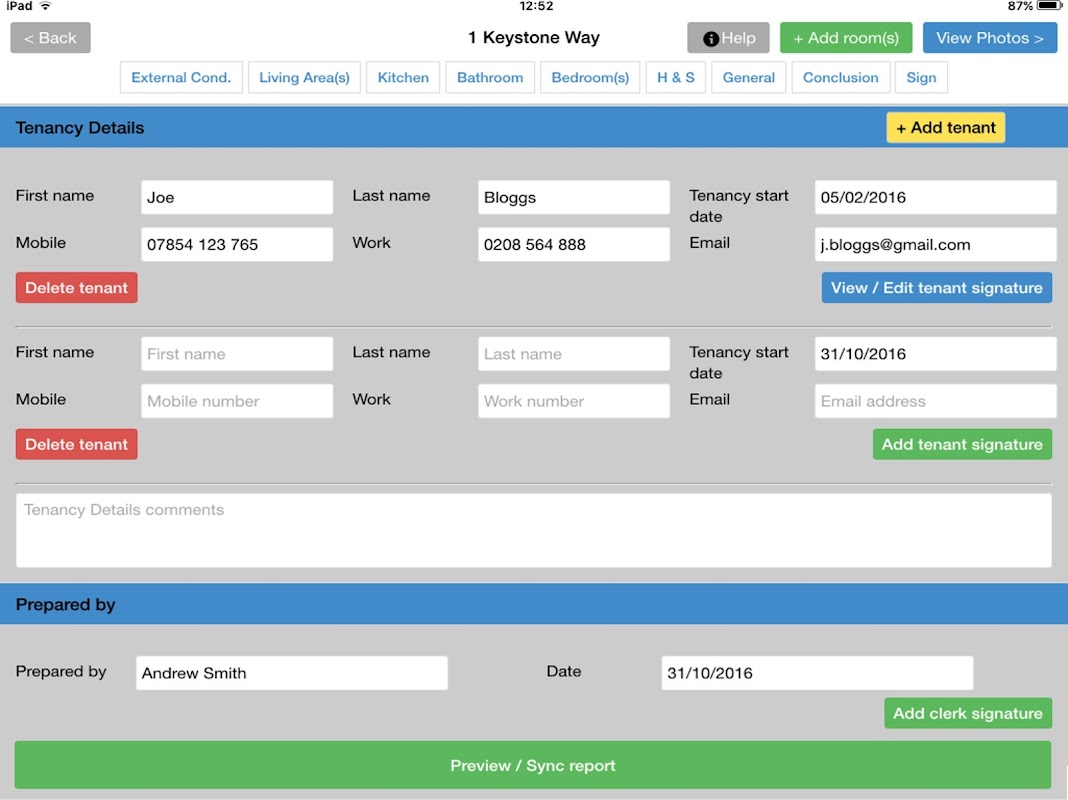Tap the 12:52 clock in status bar
This screenshot has height=800, width=1068.
click(x=536, y=6)
